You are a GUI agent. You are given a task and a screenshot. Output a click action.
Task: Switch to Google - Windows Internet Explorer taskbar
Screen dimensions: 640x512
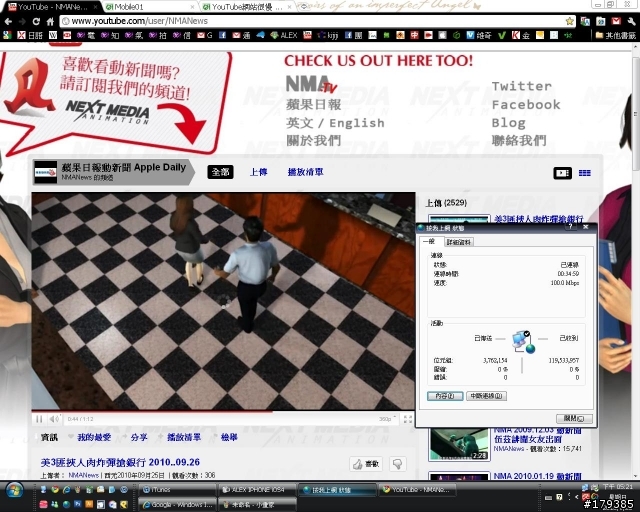click(x=177, y=505)
